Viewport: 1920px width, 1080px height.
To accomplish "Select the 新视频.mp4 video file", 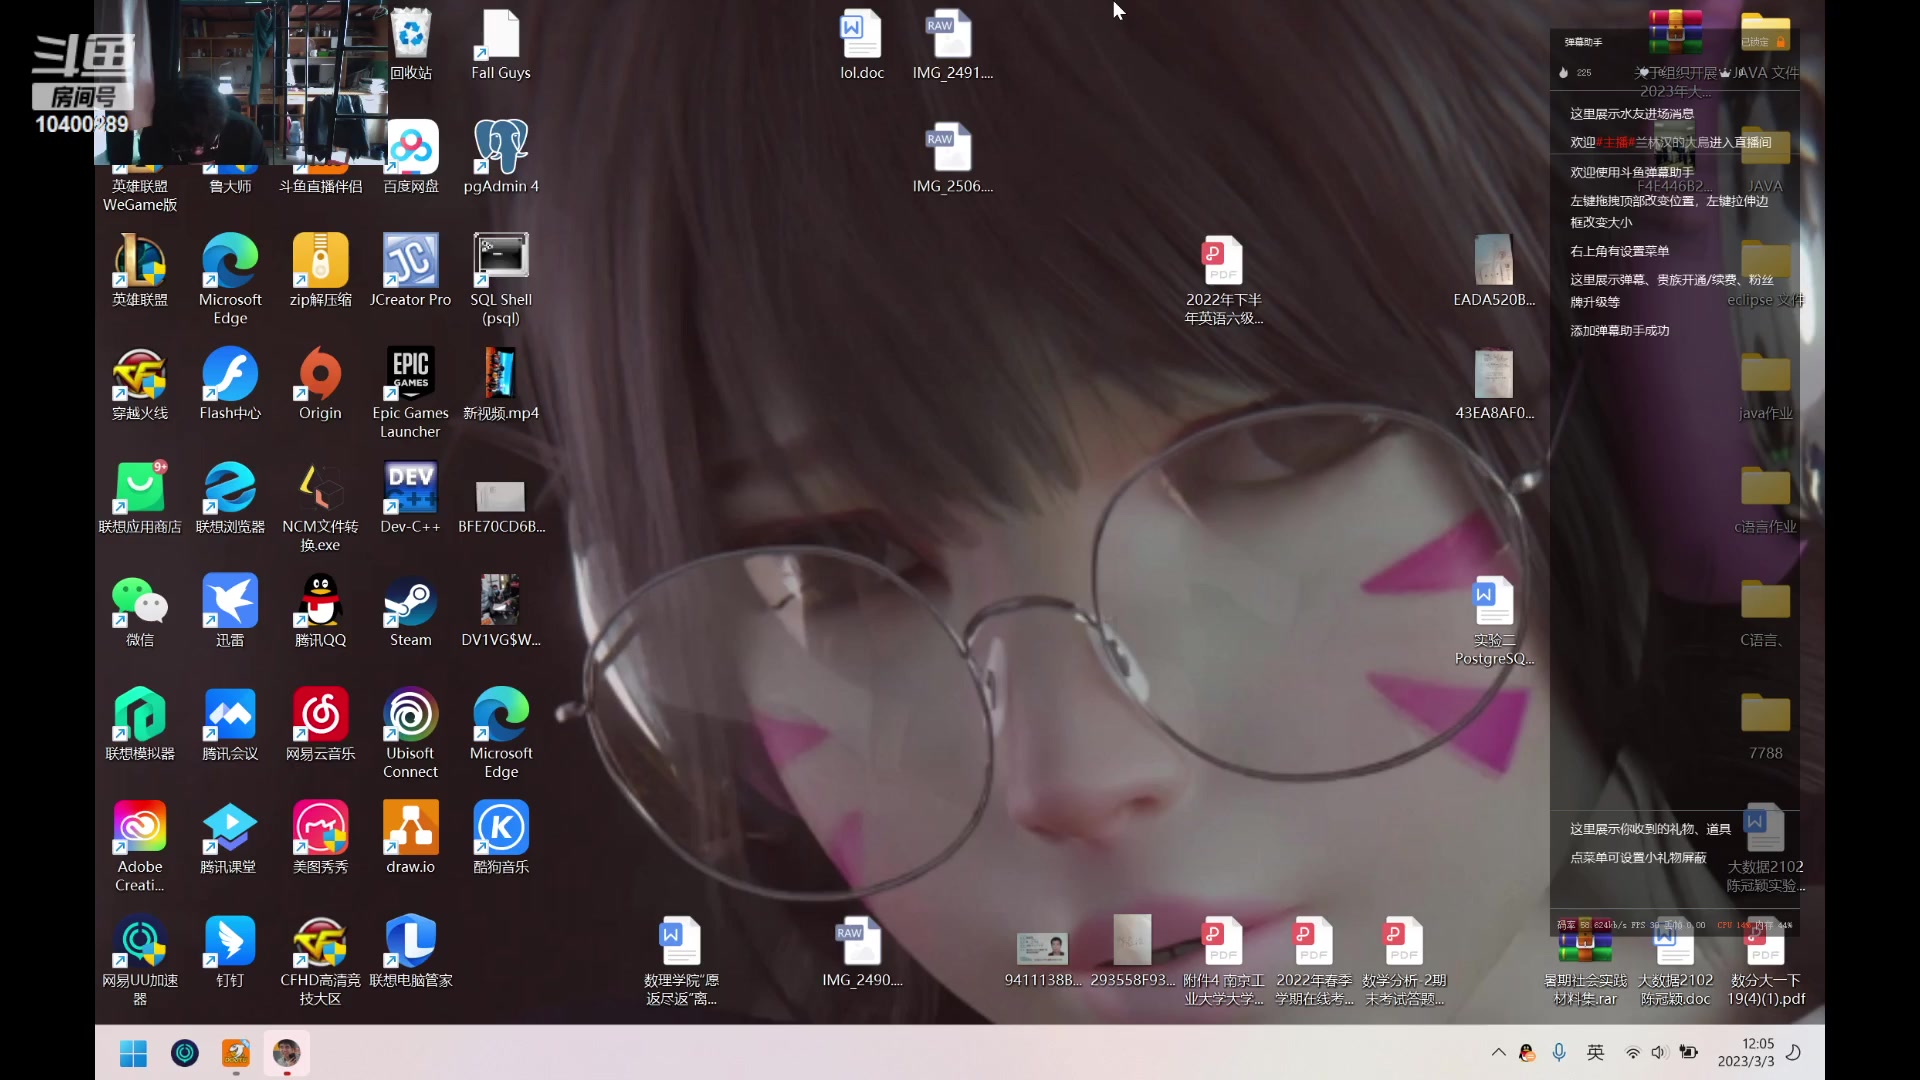I will [500, 384].
